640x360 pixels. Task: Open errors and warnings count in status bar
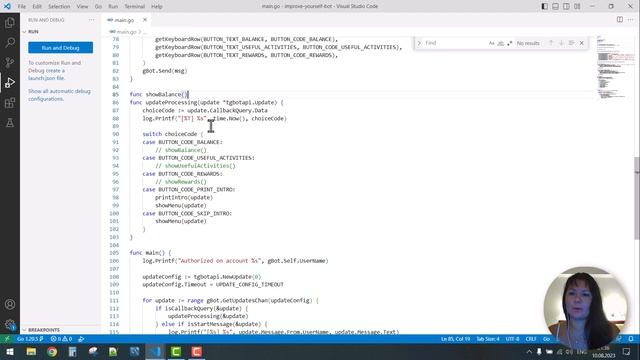[x=61, y=339]
